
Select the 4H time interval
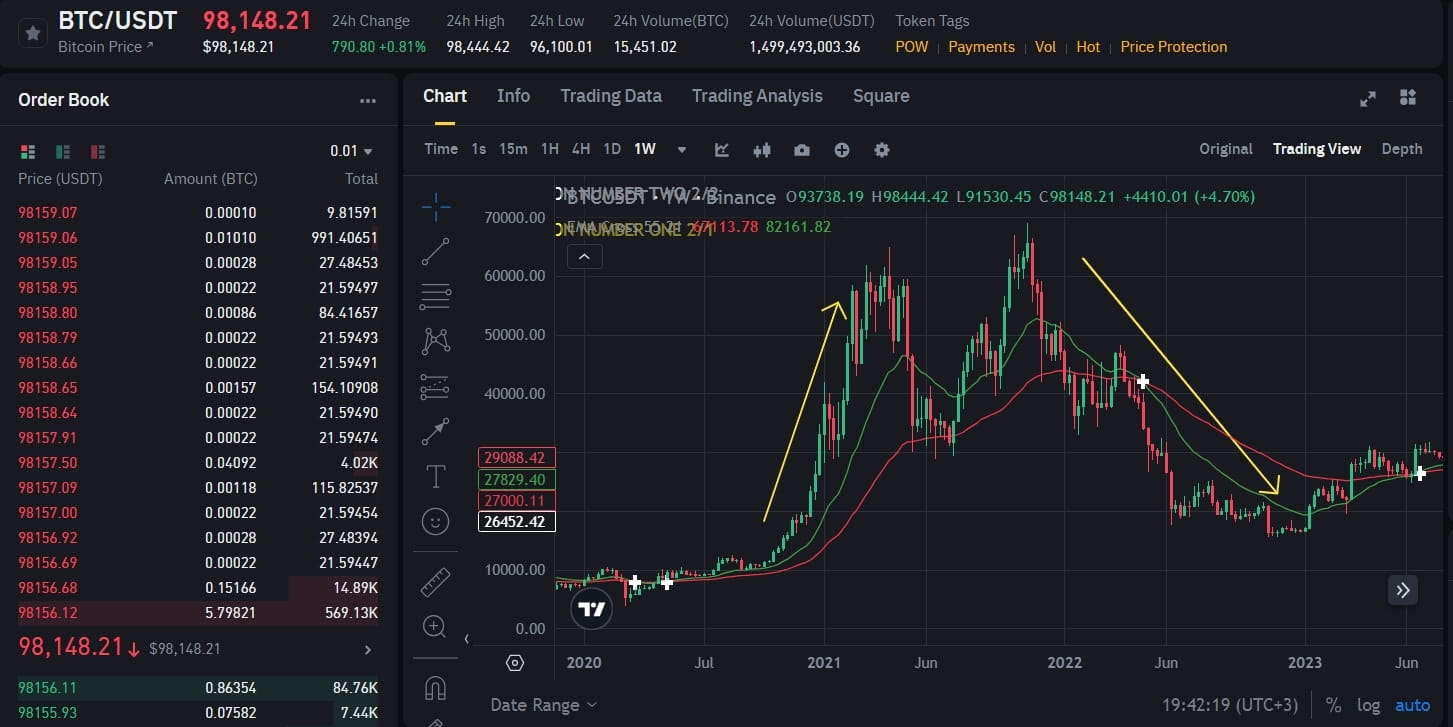581,149
